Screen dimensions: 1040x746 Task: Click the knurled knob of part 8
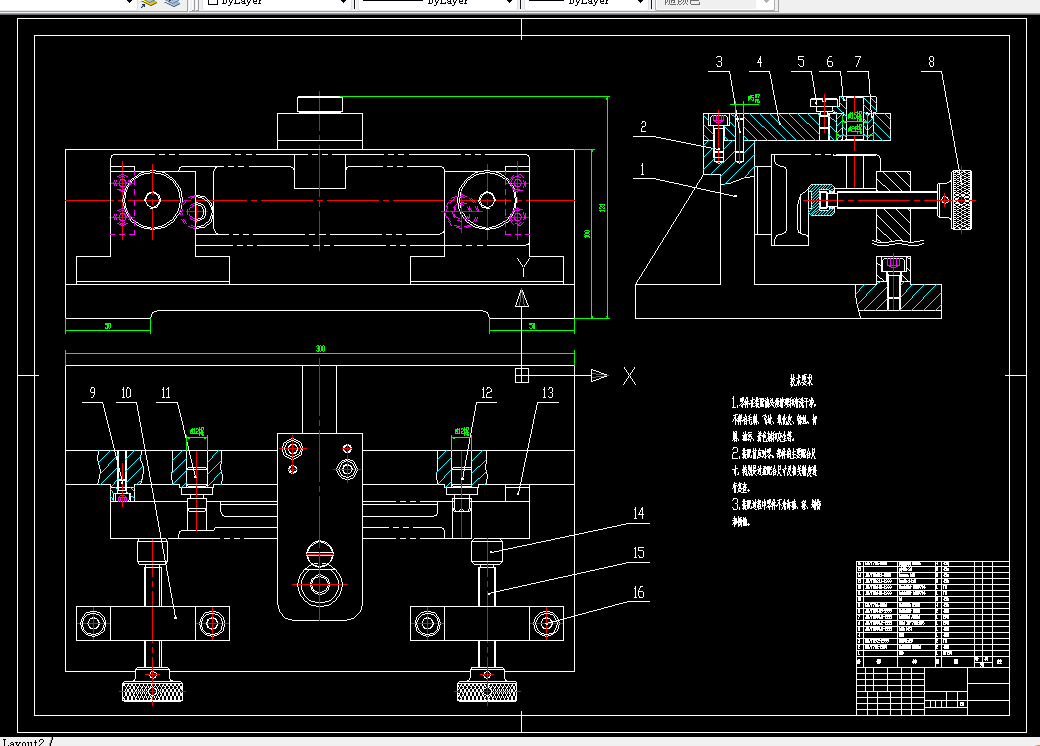(x=961, y=200)
